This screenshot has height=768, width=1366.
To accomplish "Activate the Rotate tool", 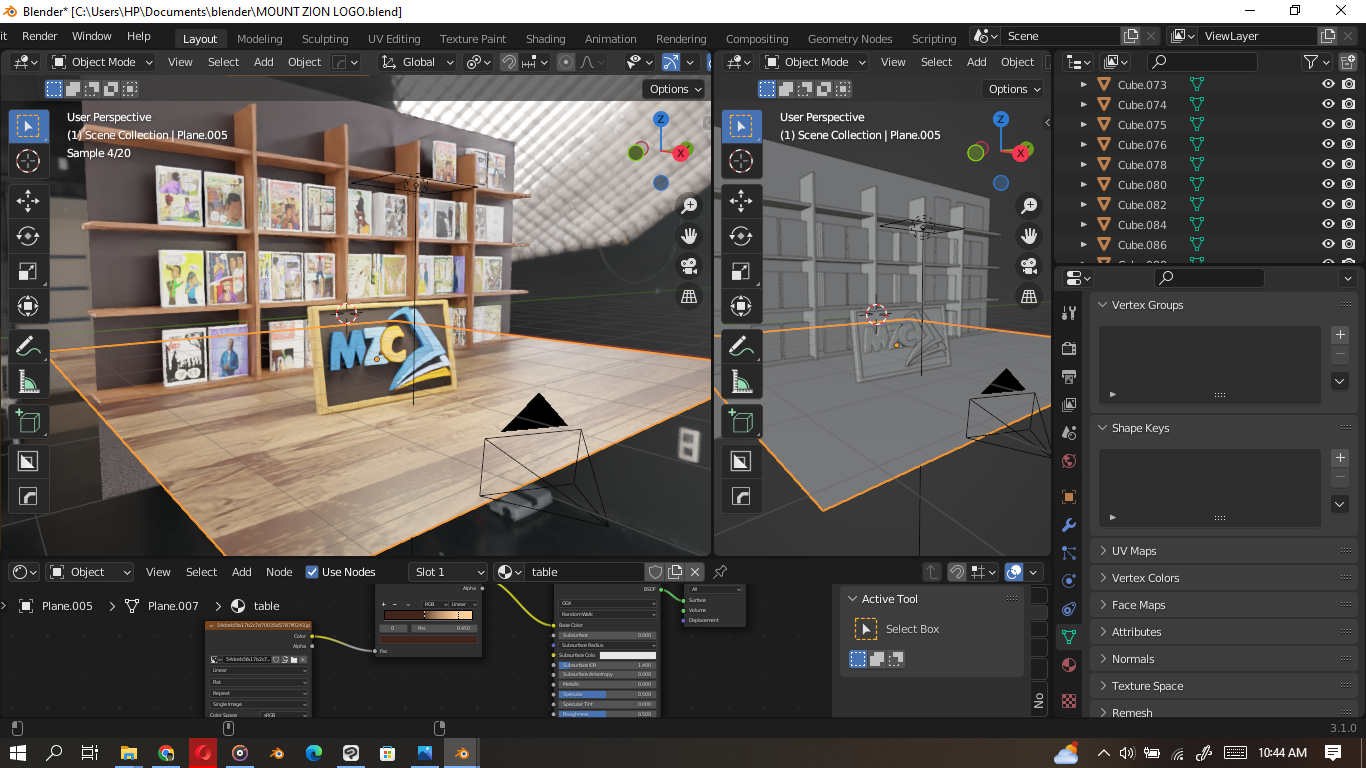I will (x=28, y=236).
